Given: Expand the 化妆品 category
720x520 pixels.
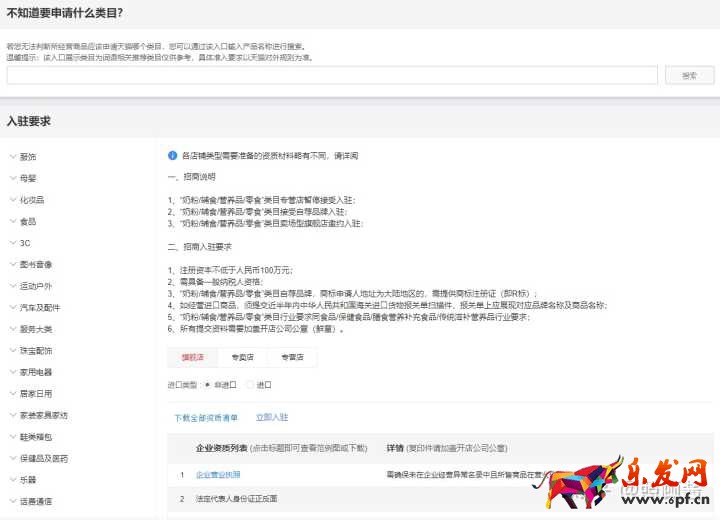Looking at the screenshot, I should [x=32, y=200].
